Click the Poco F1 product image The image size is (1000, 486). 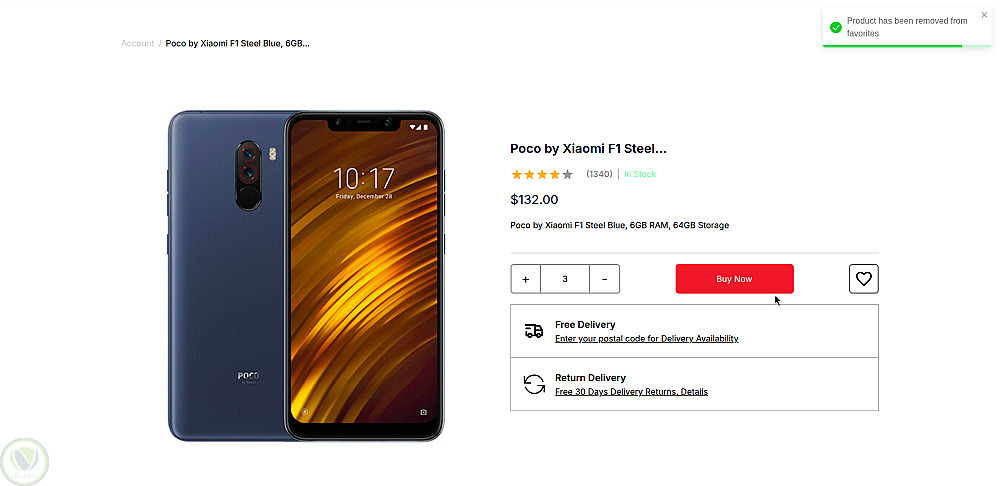click(306, 276)
